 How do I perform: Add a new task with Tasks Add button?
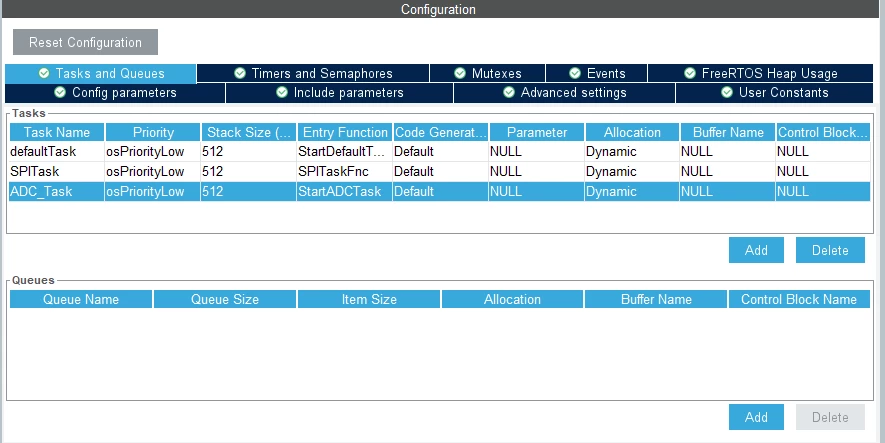point(756,250)
